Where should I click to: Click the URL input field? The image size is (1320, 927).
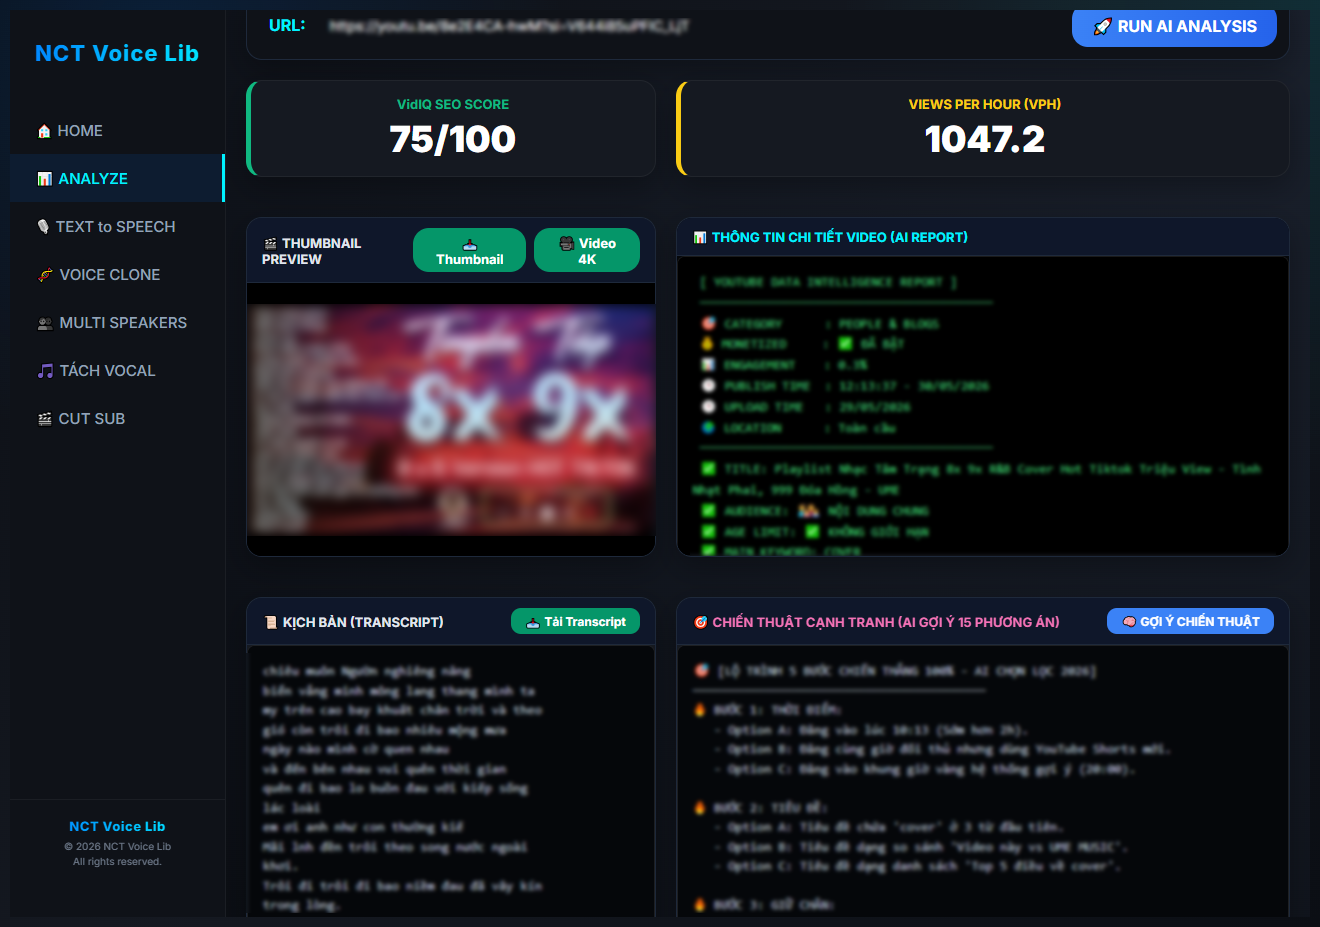pos(688,26)
